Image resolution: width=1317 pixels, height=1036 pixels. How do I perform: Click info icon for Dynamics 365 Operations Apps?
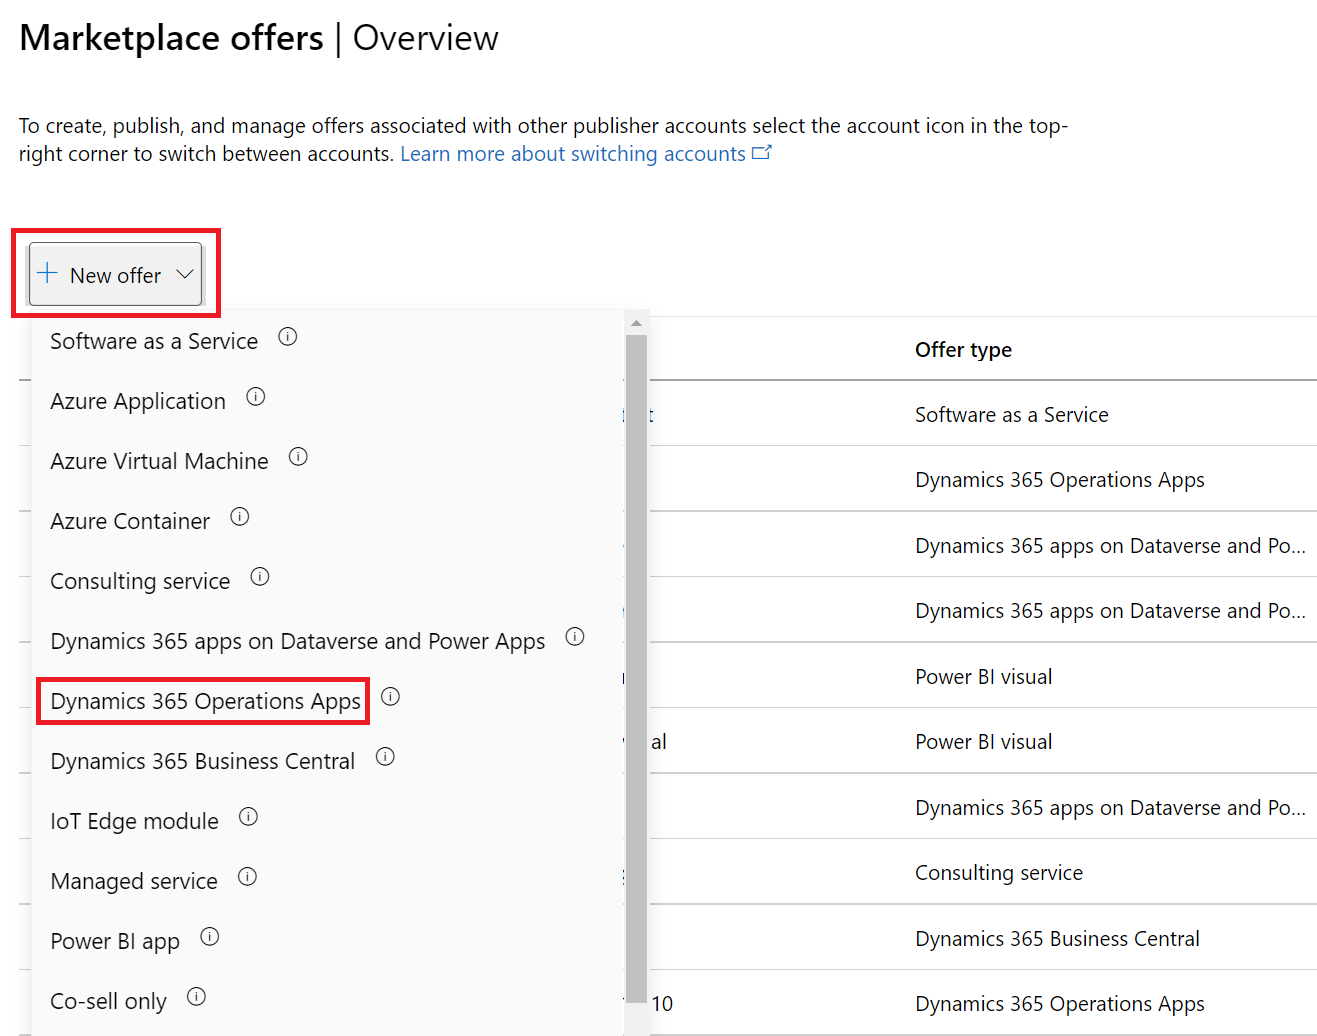[391, 697]
